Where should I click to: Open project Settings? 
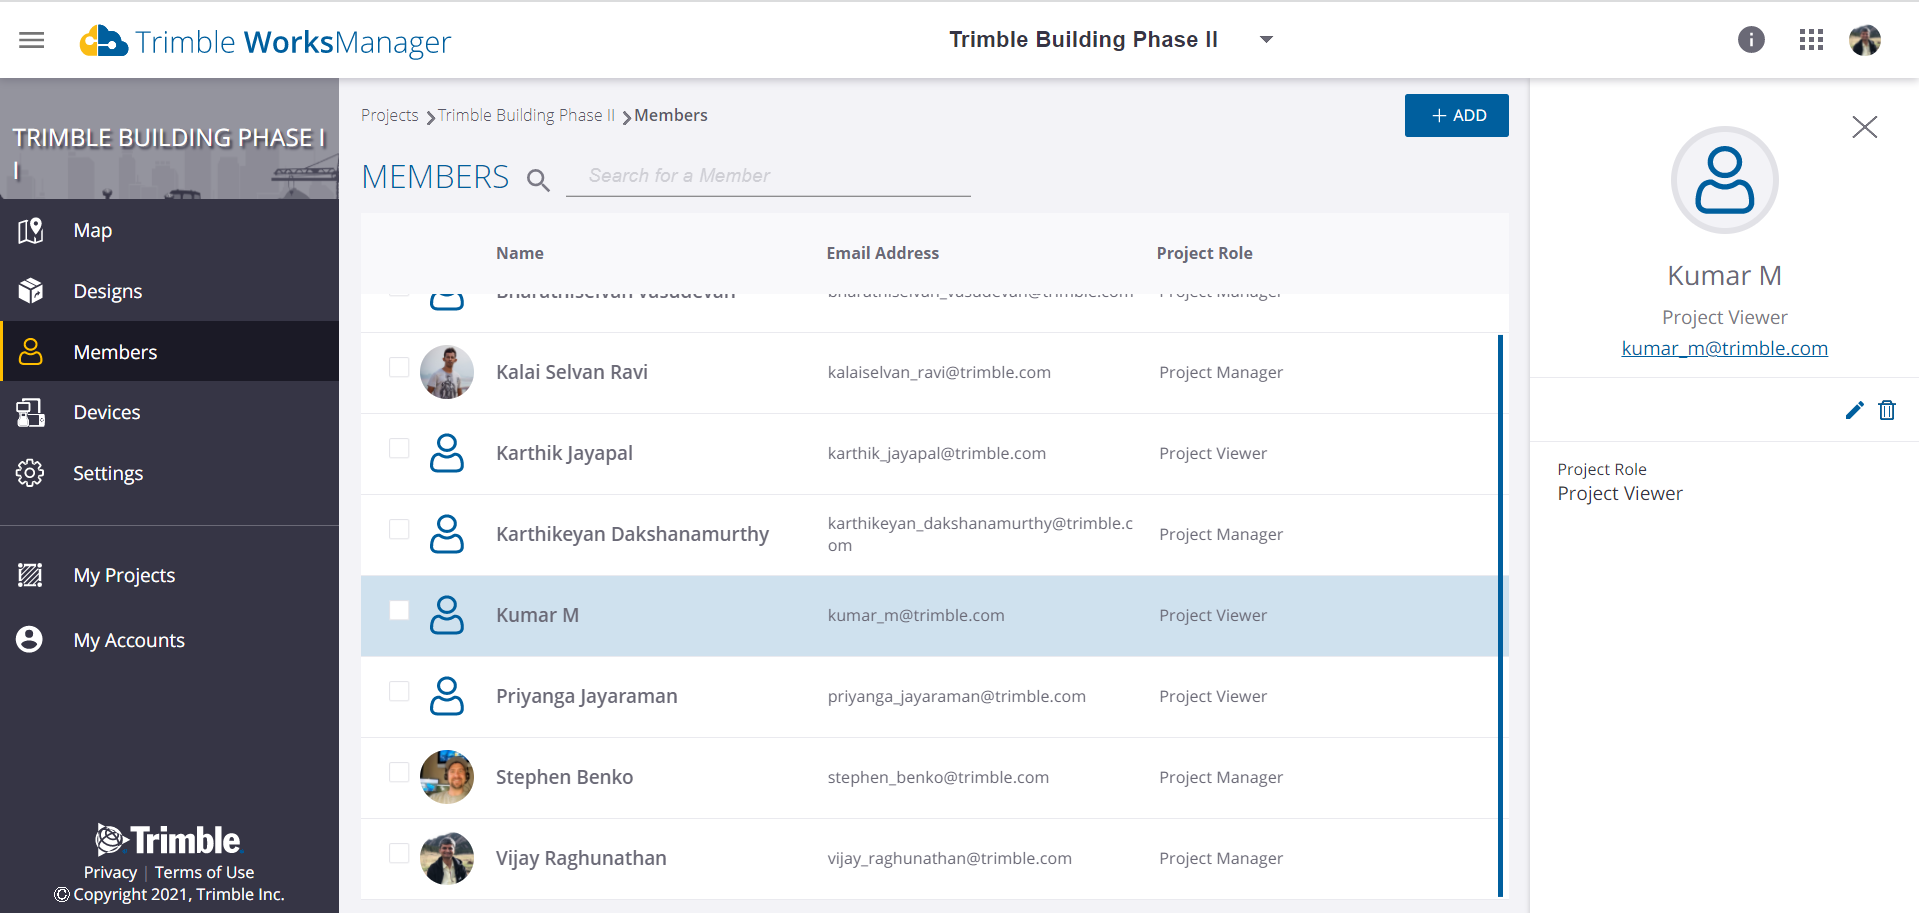(x=108, y=472)
